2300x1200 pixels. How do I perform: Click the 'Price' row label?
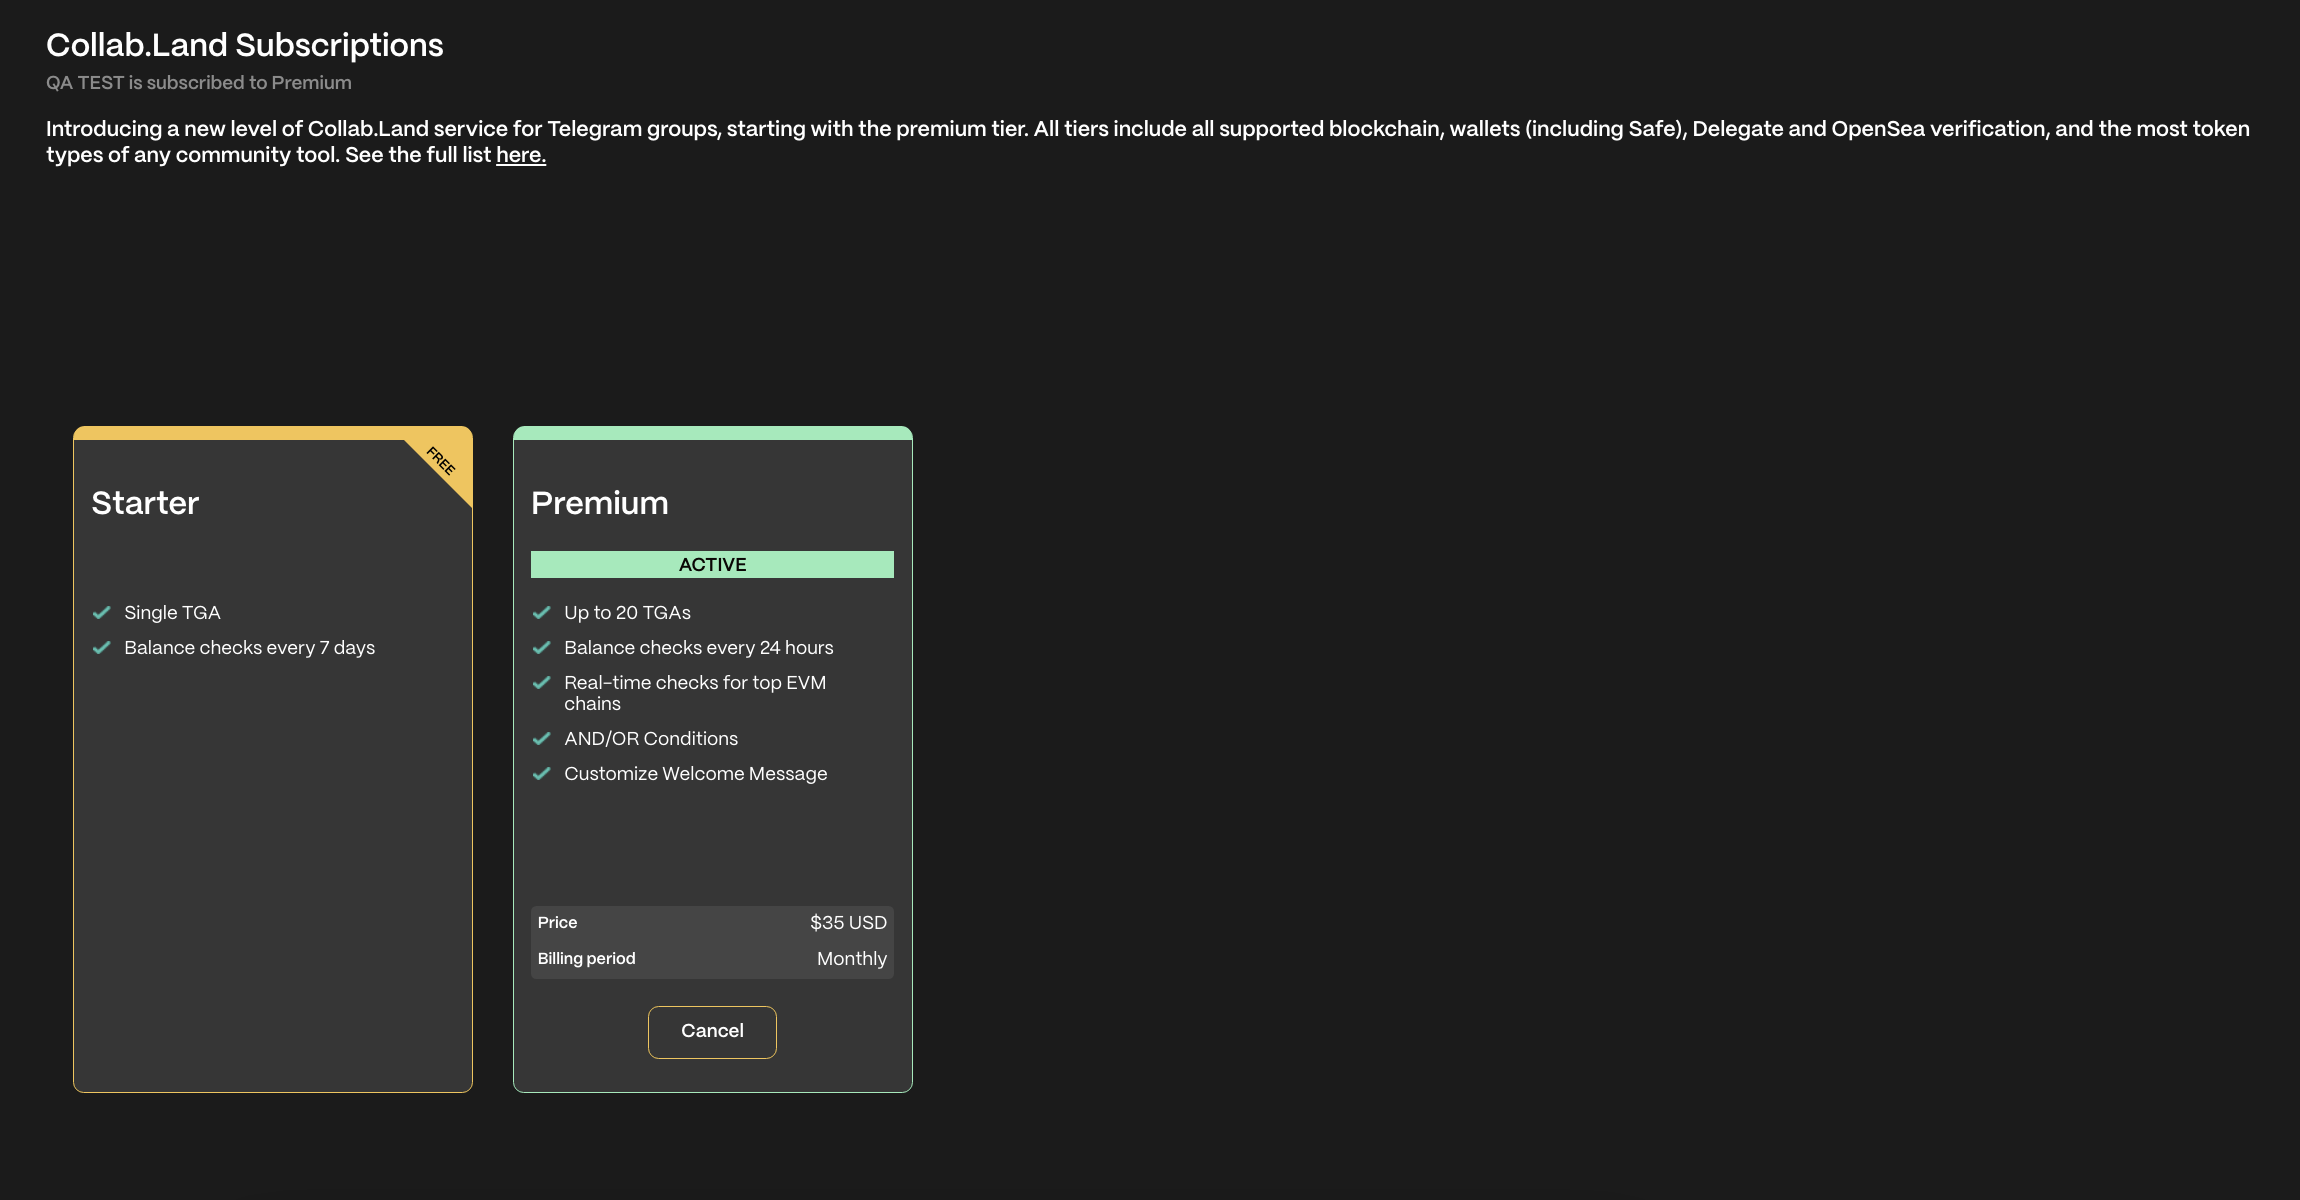[x=557, y=923]
